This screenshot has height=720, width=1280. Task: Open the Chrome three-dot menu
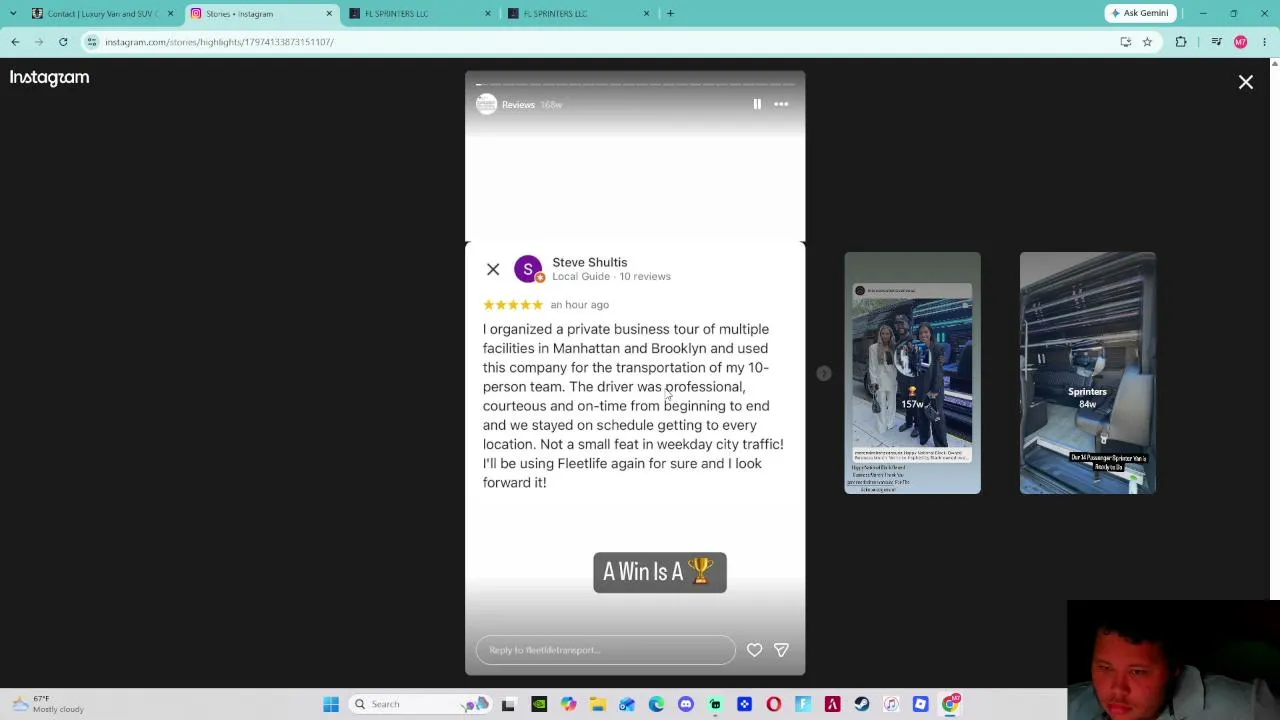(x=1265, y=42)
